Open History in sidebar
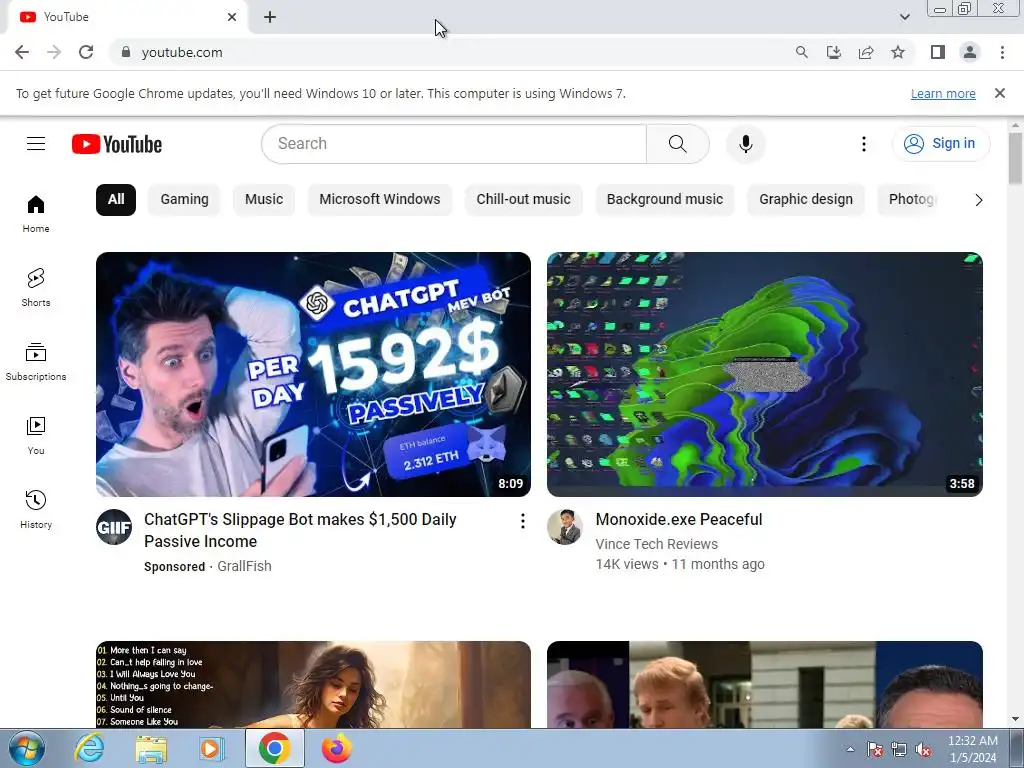This screenshot has height=768, width=1024. point(36,509)
